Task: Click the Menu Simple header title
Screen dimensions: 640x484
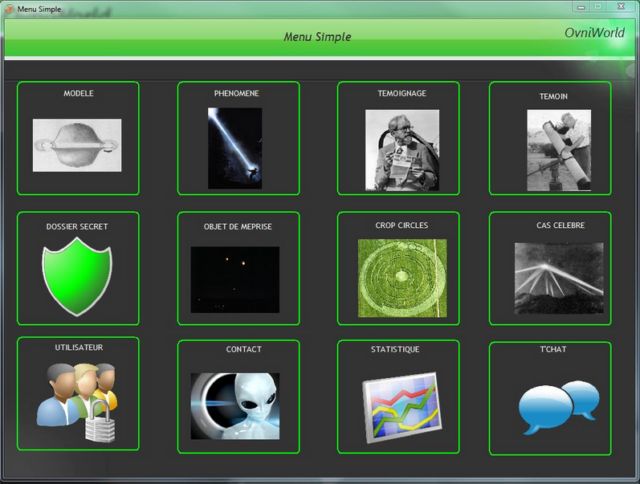Action: pyautogui.click(x=317, y=37)
